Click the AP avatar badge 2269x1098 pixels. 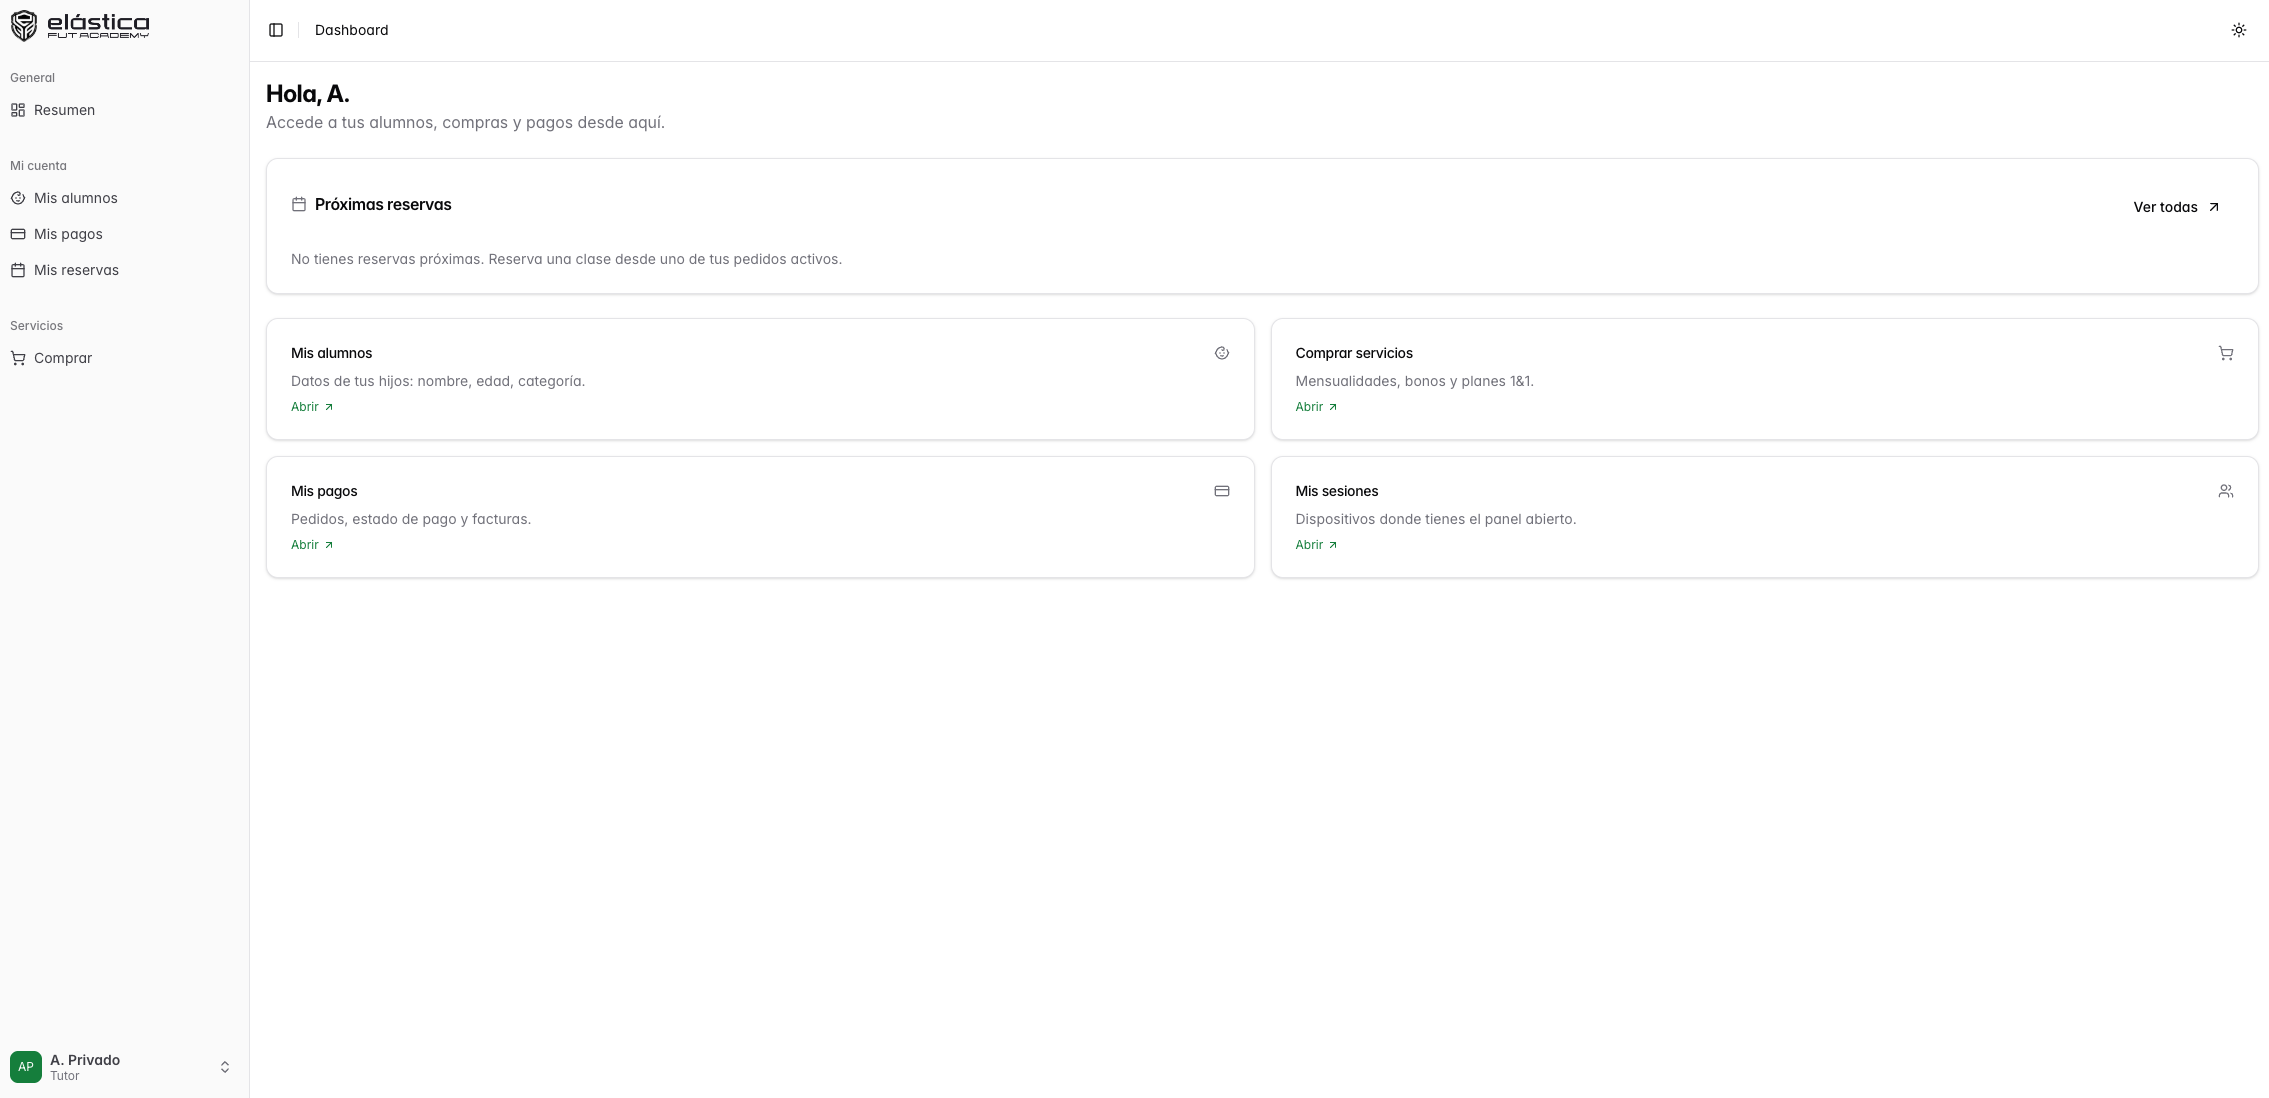click(x=26, y=1067)
